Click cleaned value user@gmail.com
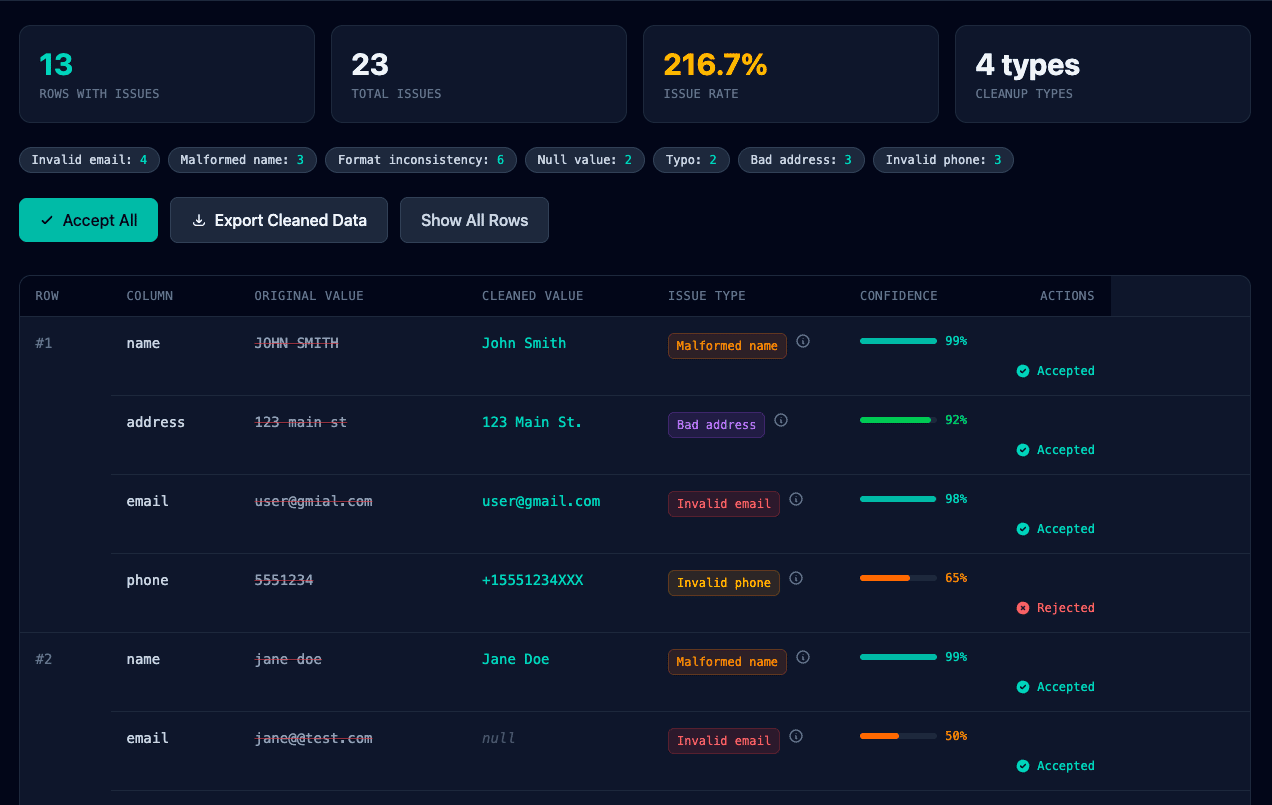 coord(541,501)
